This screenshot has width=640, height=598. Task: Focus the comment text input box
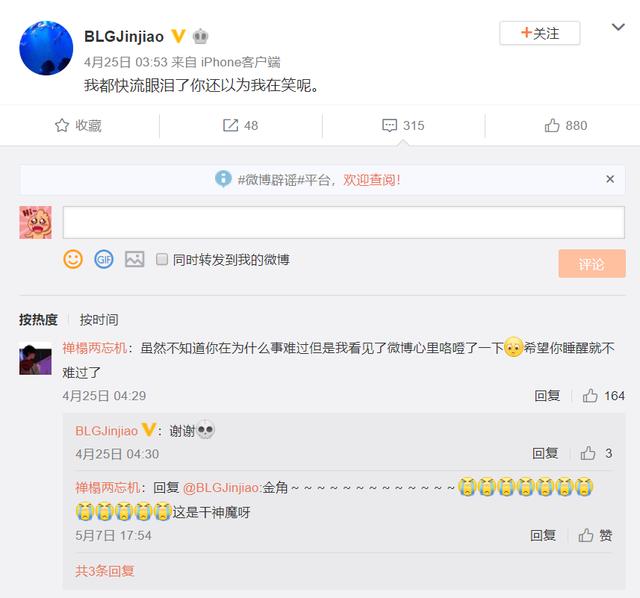click(344, 222)
